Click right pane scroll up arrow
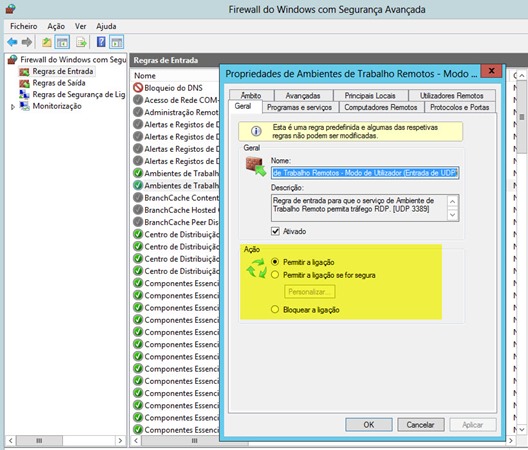The width and height of the screenshot is (528, 450). click(521, 76)
